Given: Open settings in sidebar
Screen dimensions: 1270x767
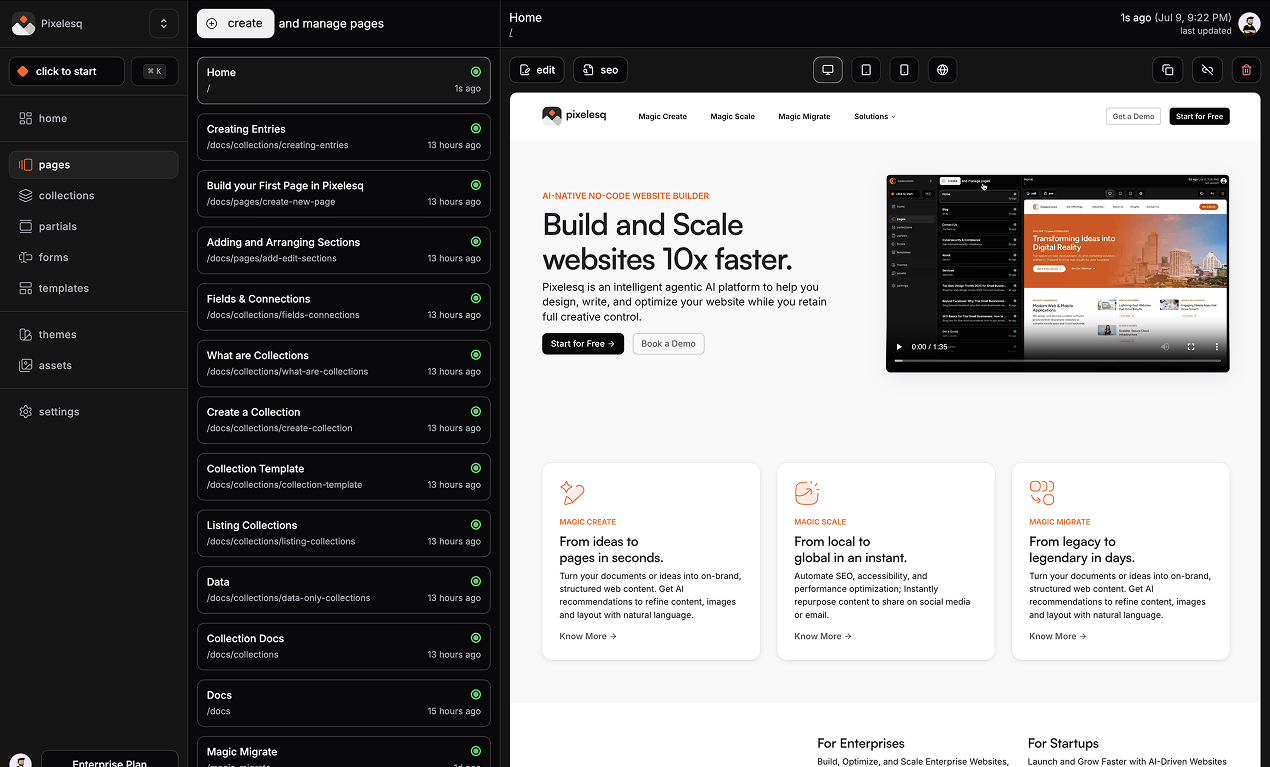Looking at the screenshot, I should tap(94, 412).
